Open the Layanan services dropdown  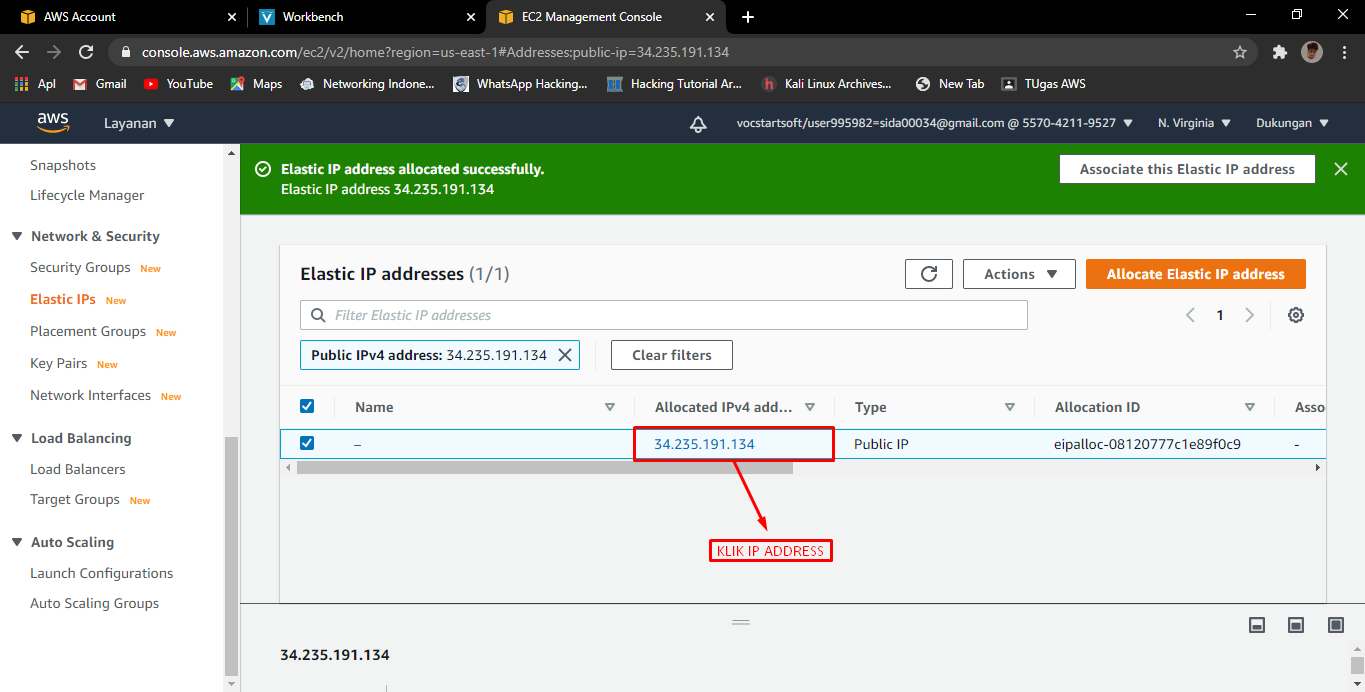[x=139, y=123]
